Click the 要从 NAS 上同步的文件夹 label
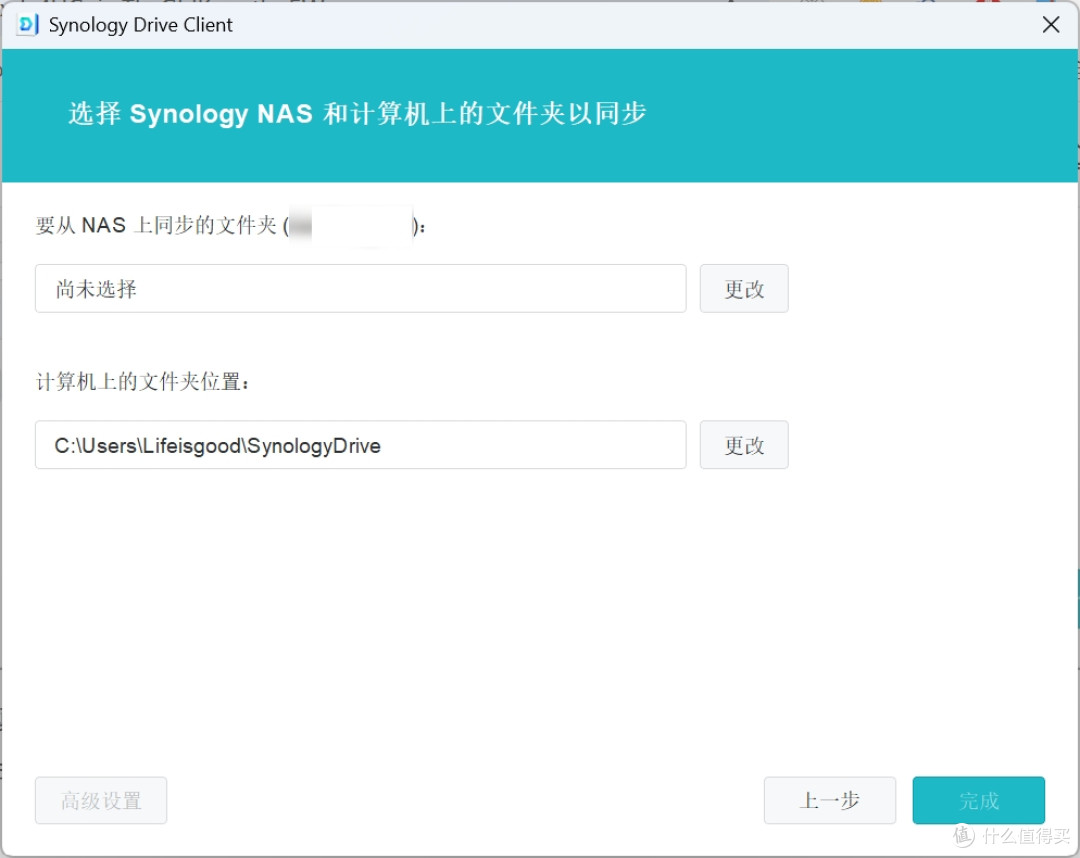Viewport: 1080px width, 858px height. tap(230, 225)
